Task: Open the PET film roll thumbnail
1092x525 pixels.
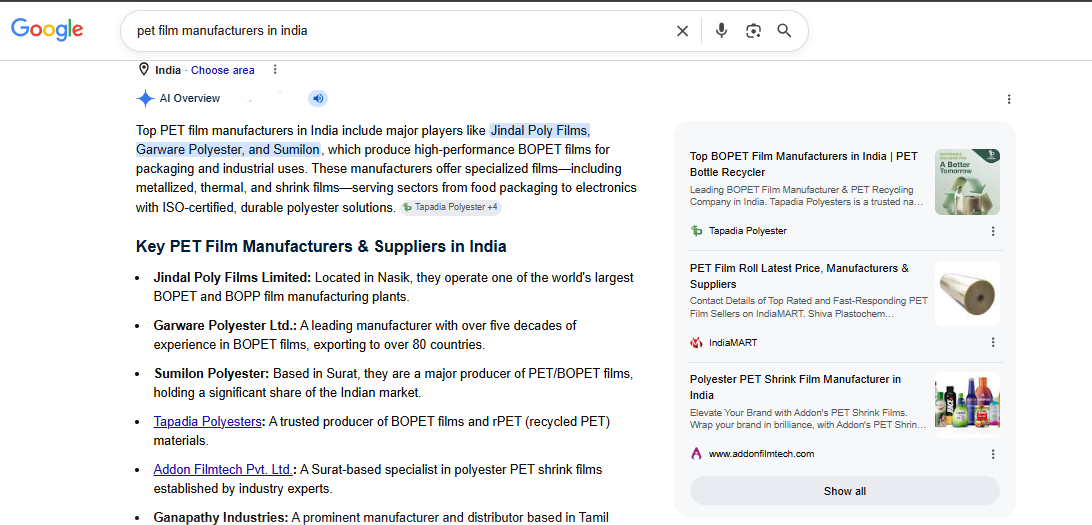Action: (967, 294)
